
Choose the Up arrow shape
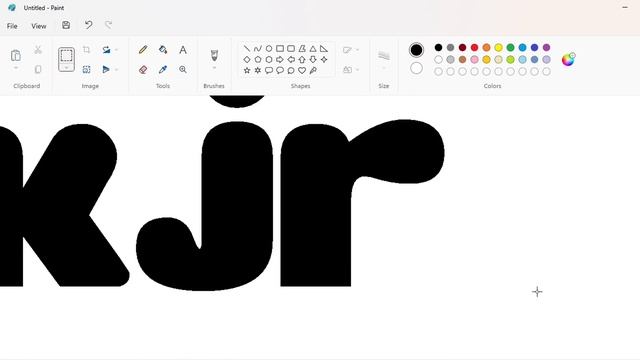(302, 60)
